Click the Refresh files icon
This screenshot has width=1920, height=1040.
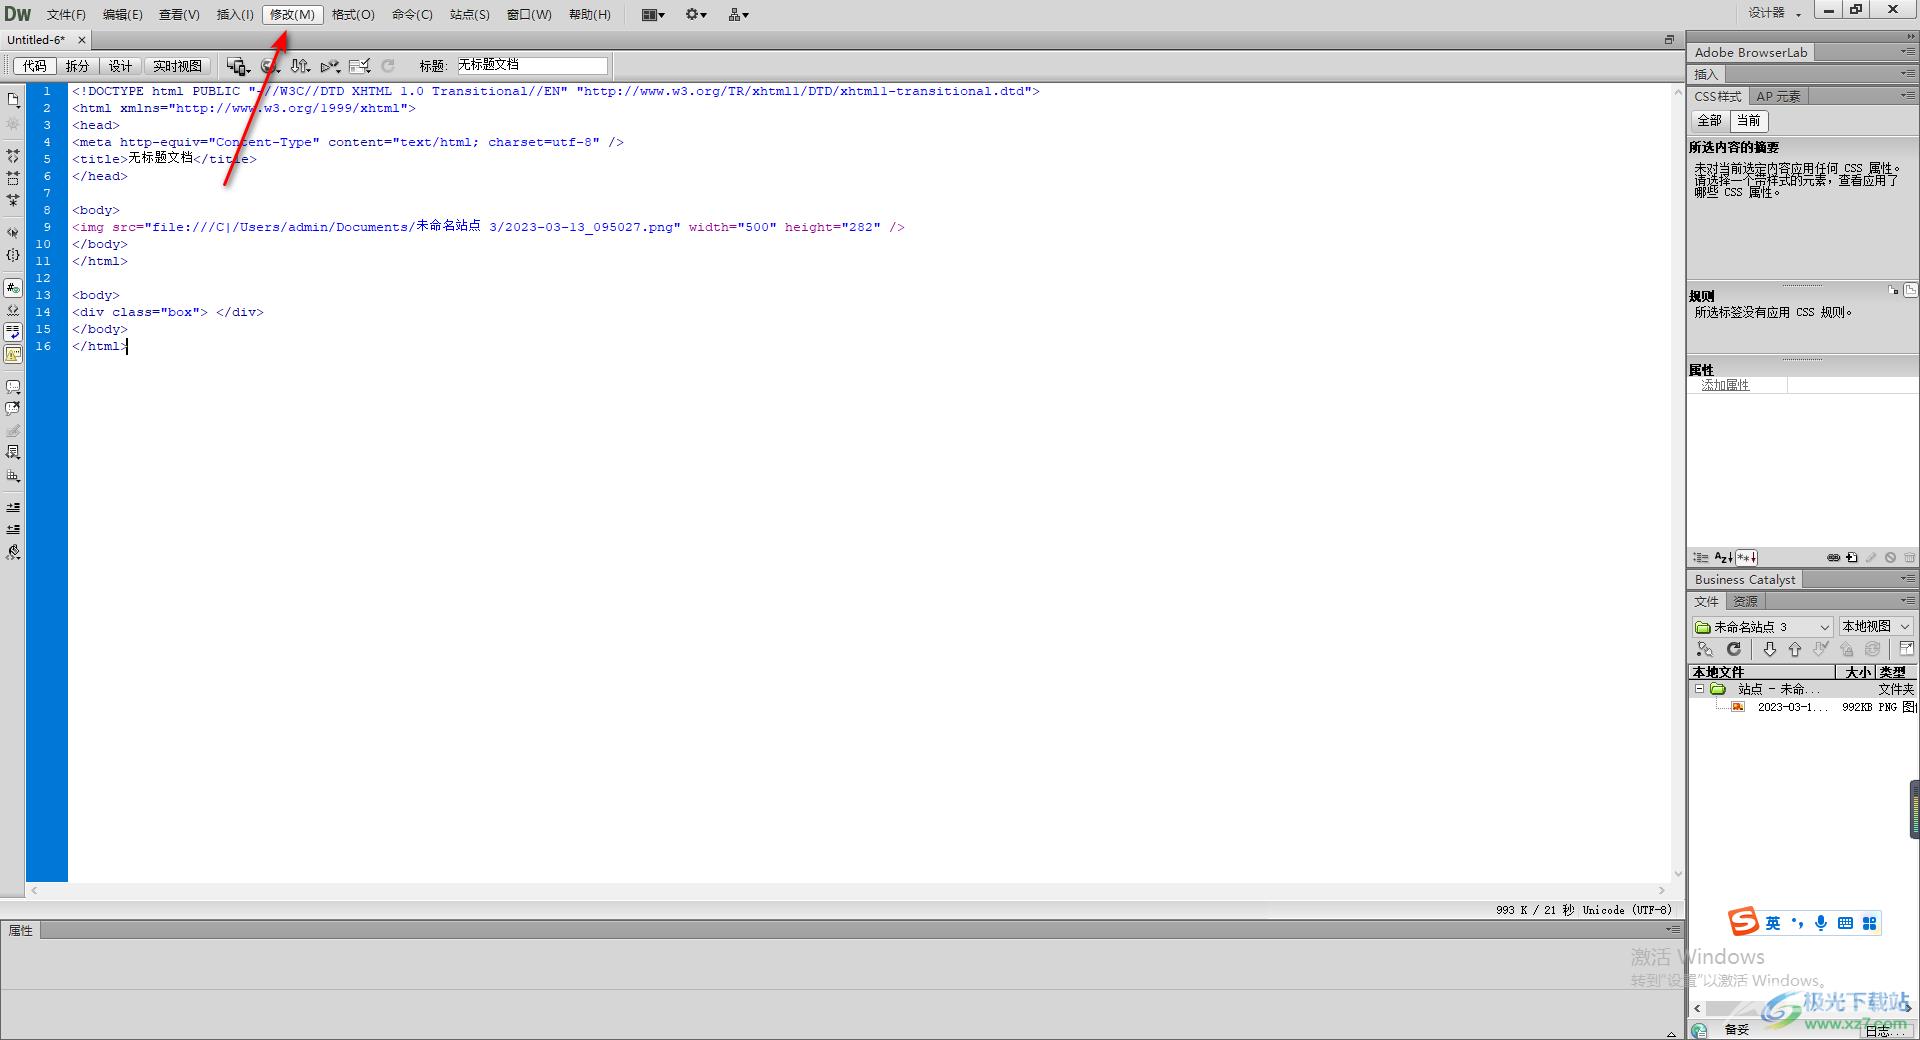pos(1734,650)
